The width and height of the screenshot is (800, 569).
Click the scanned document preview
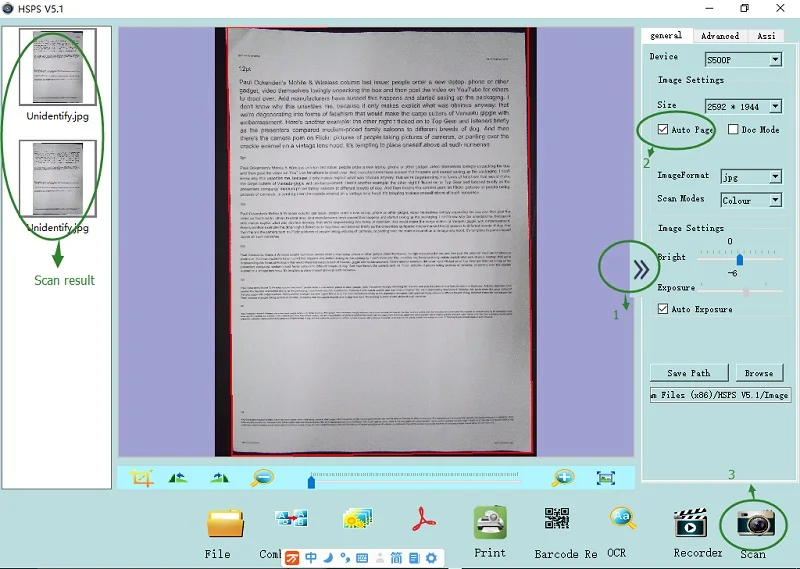point(376,241)
